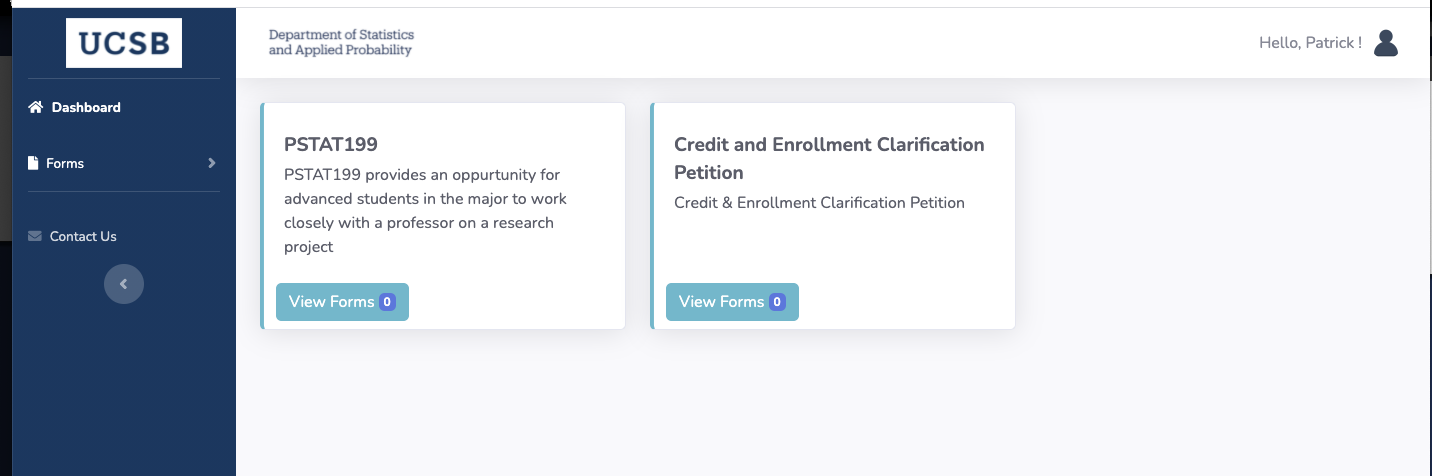The width and height of the screenshot is (1432, 476).
Task: Click Department of Statistics and Applied Probability logo
Action: 340,43
